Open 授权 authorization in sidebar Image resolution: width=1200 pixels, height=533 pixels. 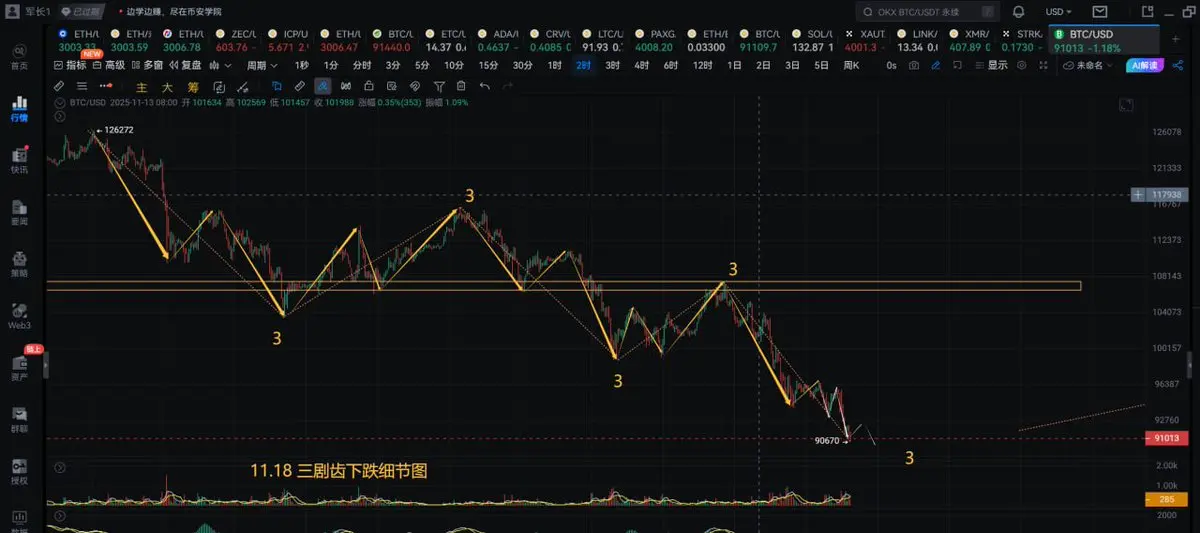[20, 472]
